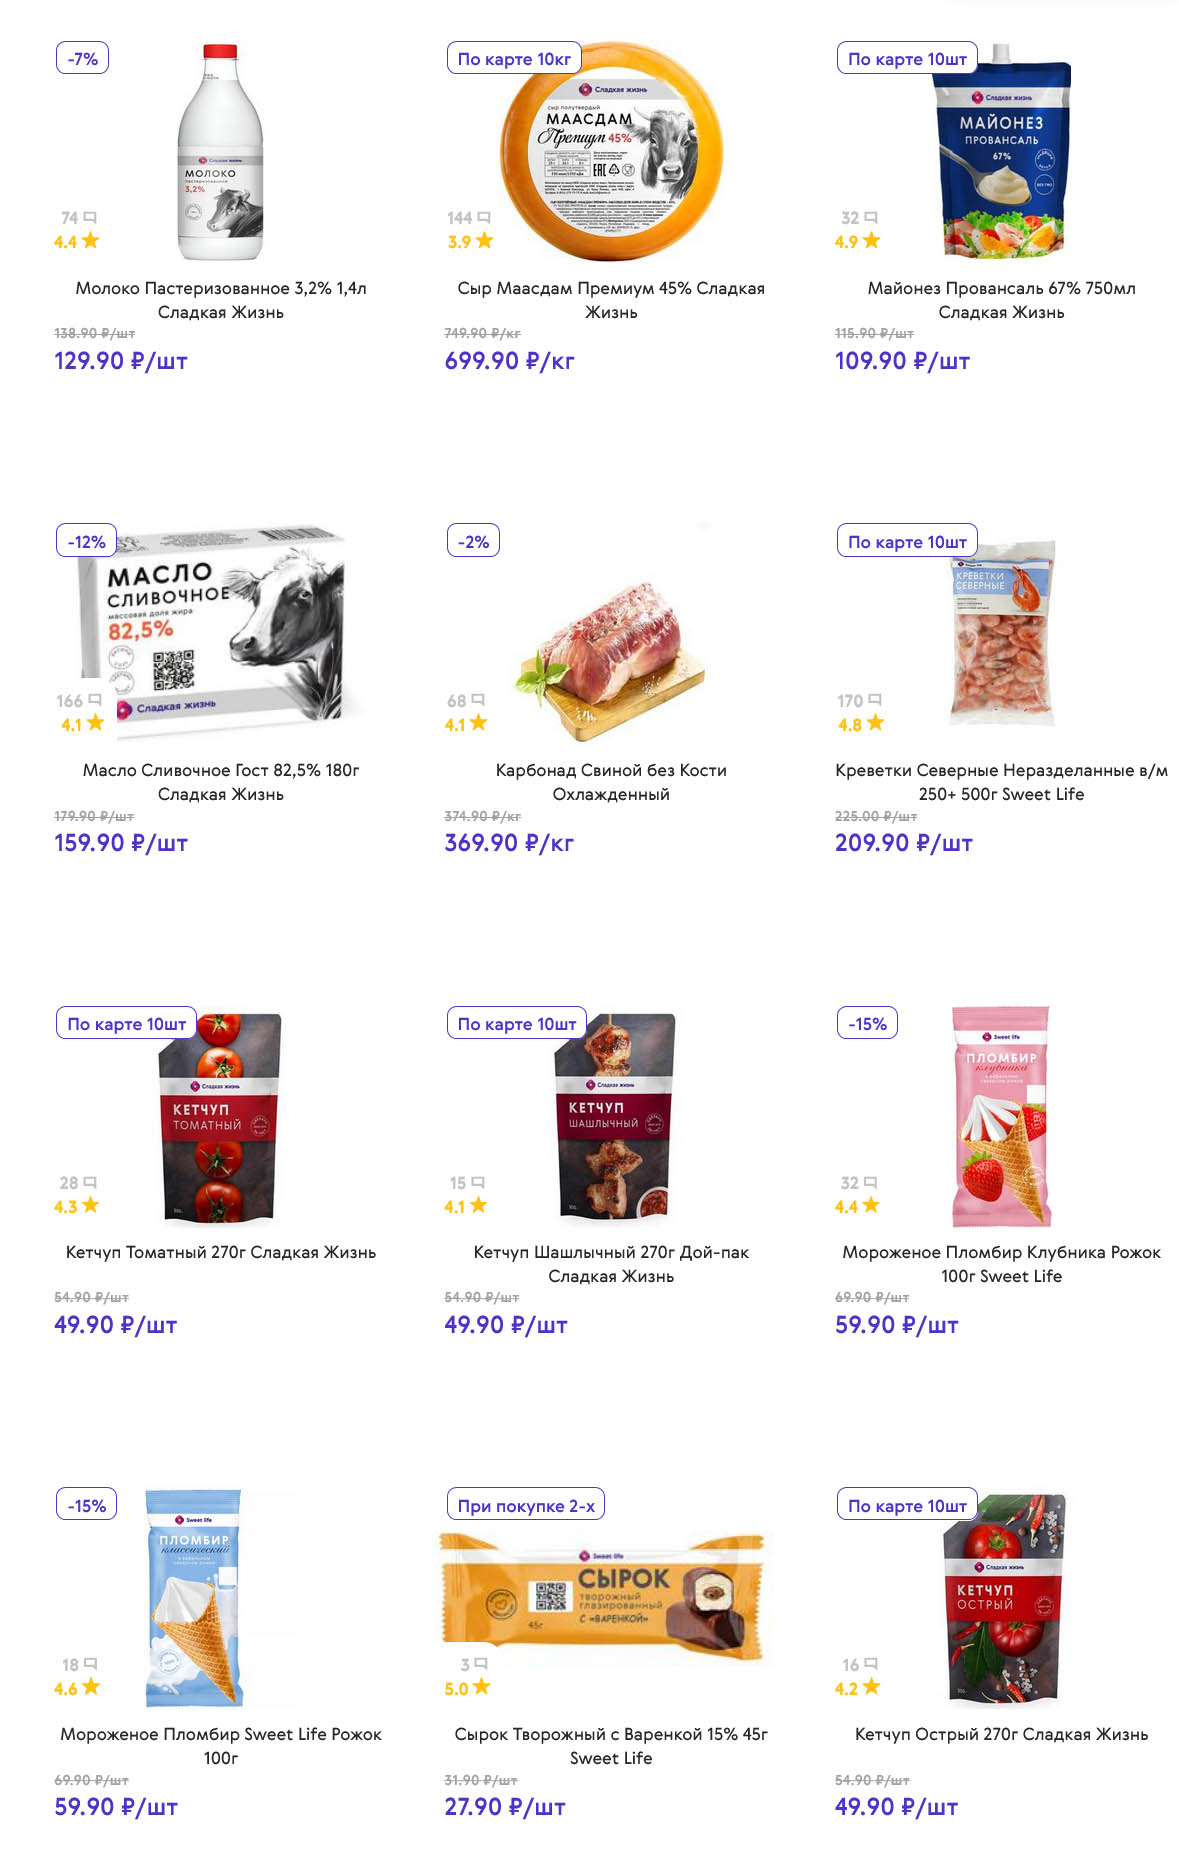Click the 'По карте 10кг' badge on cheese

[x=514, y=59]
